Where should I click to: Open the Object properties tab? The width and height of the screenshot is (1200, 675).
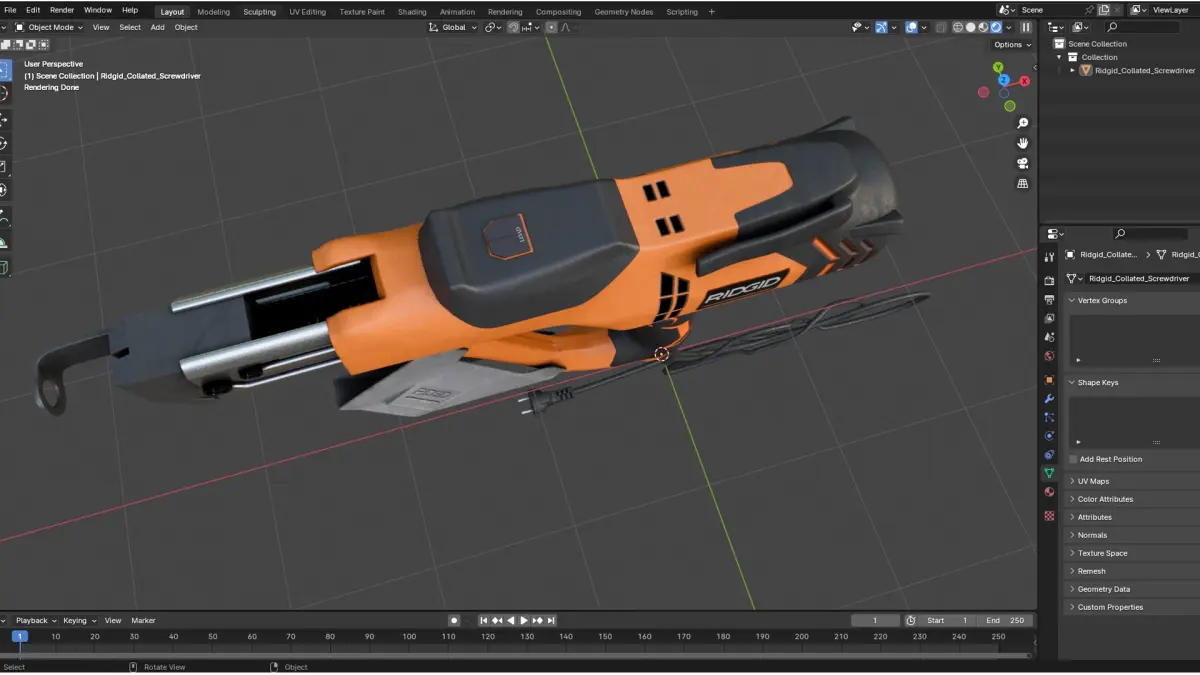1049,380
